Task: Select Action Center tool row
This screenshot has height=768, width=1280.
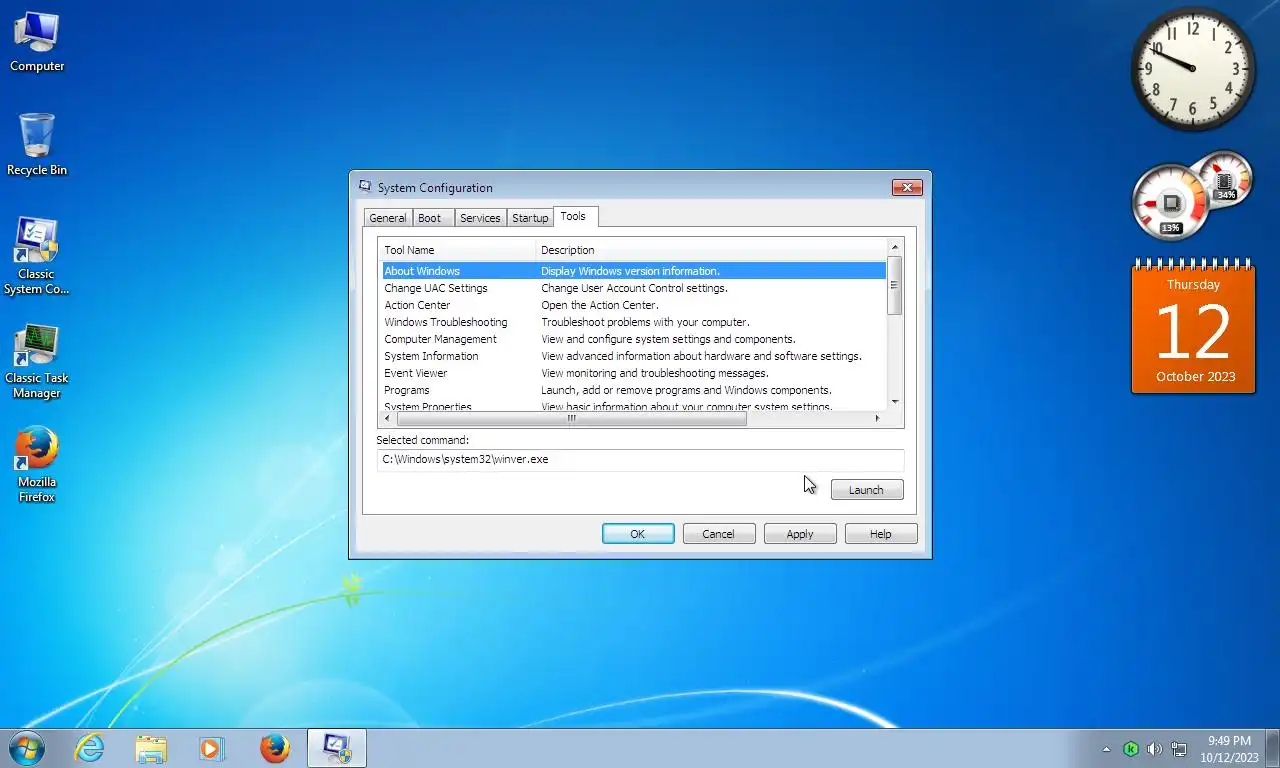Action: click(x=634, y=305)
